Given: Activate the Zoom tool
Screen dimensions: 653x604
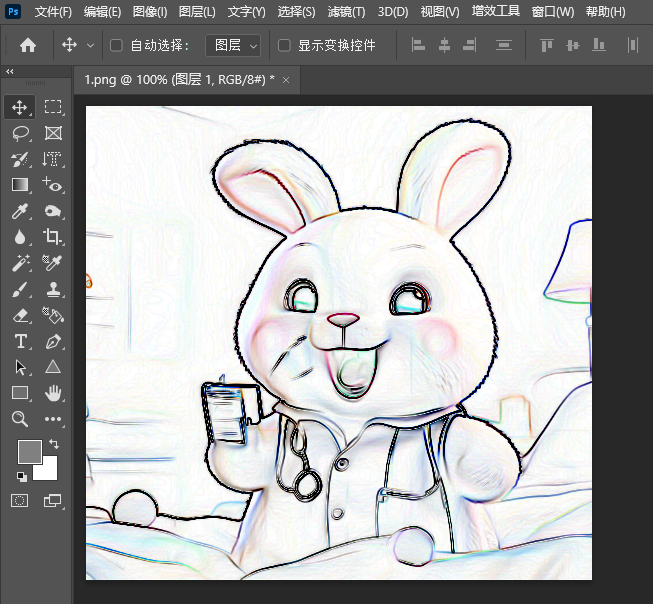Looking at the screenshot, I should click(20, 419).
